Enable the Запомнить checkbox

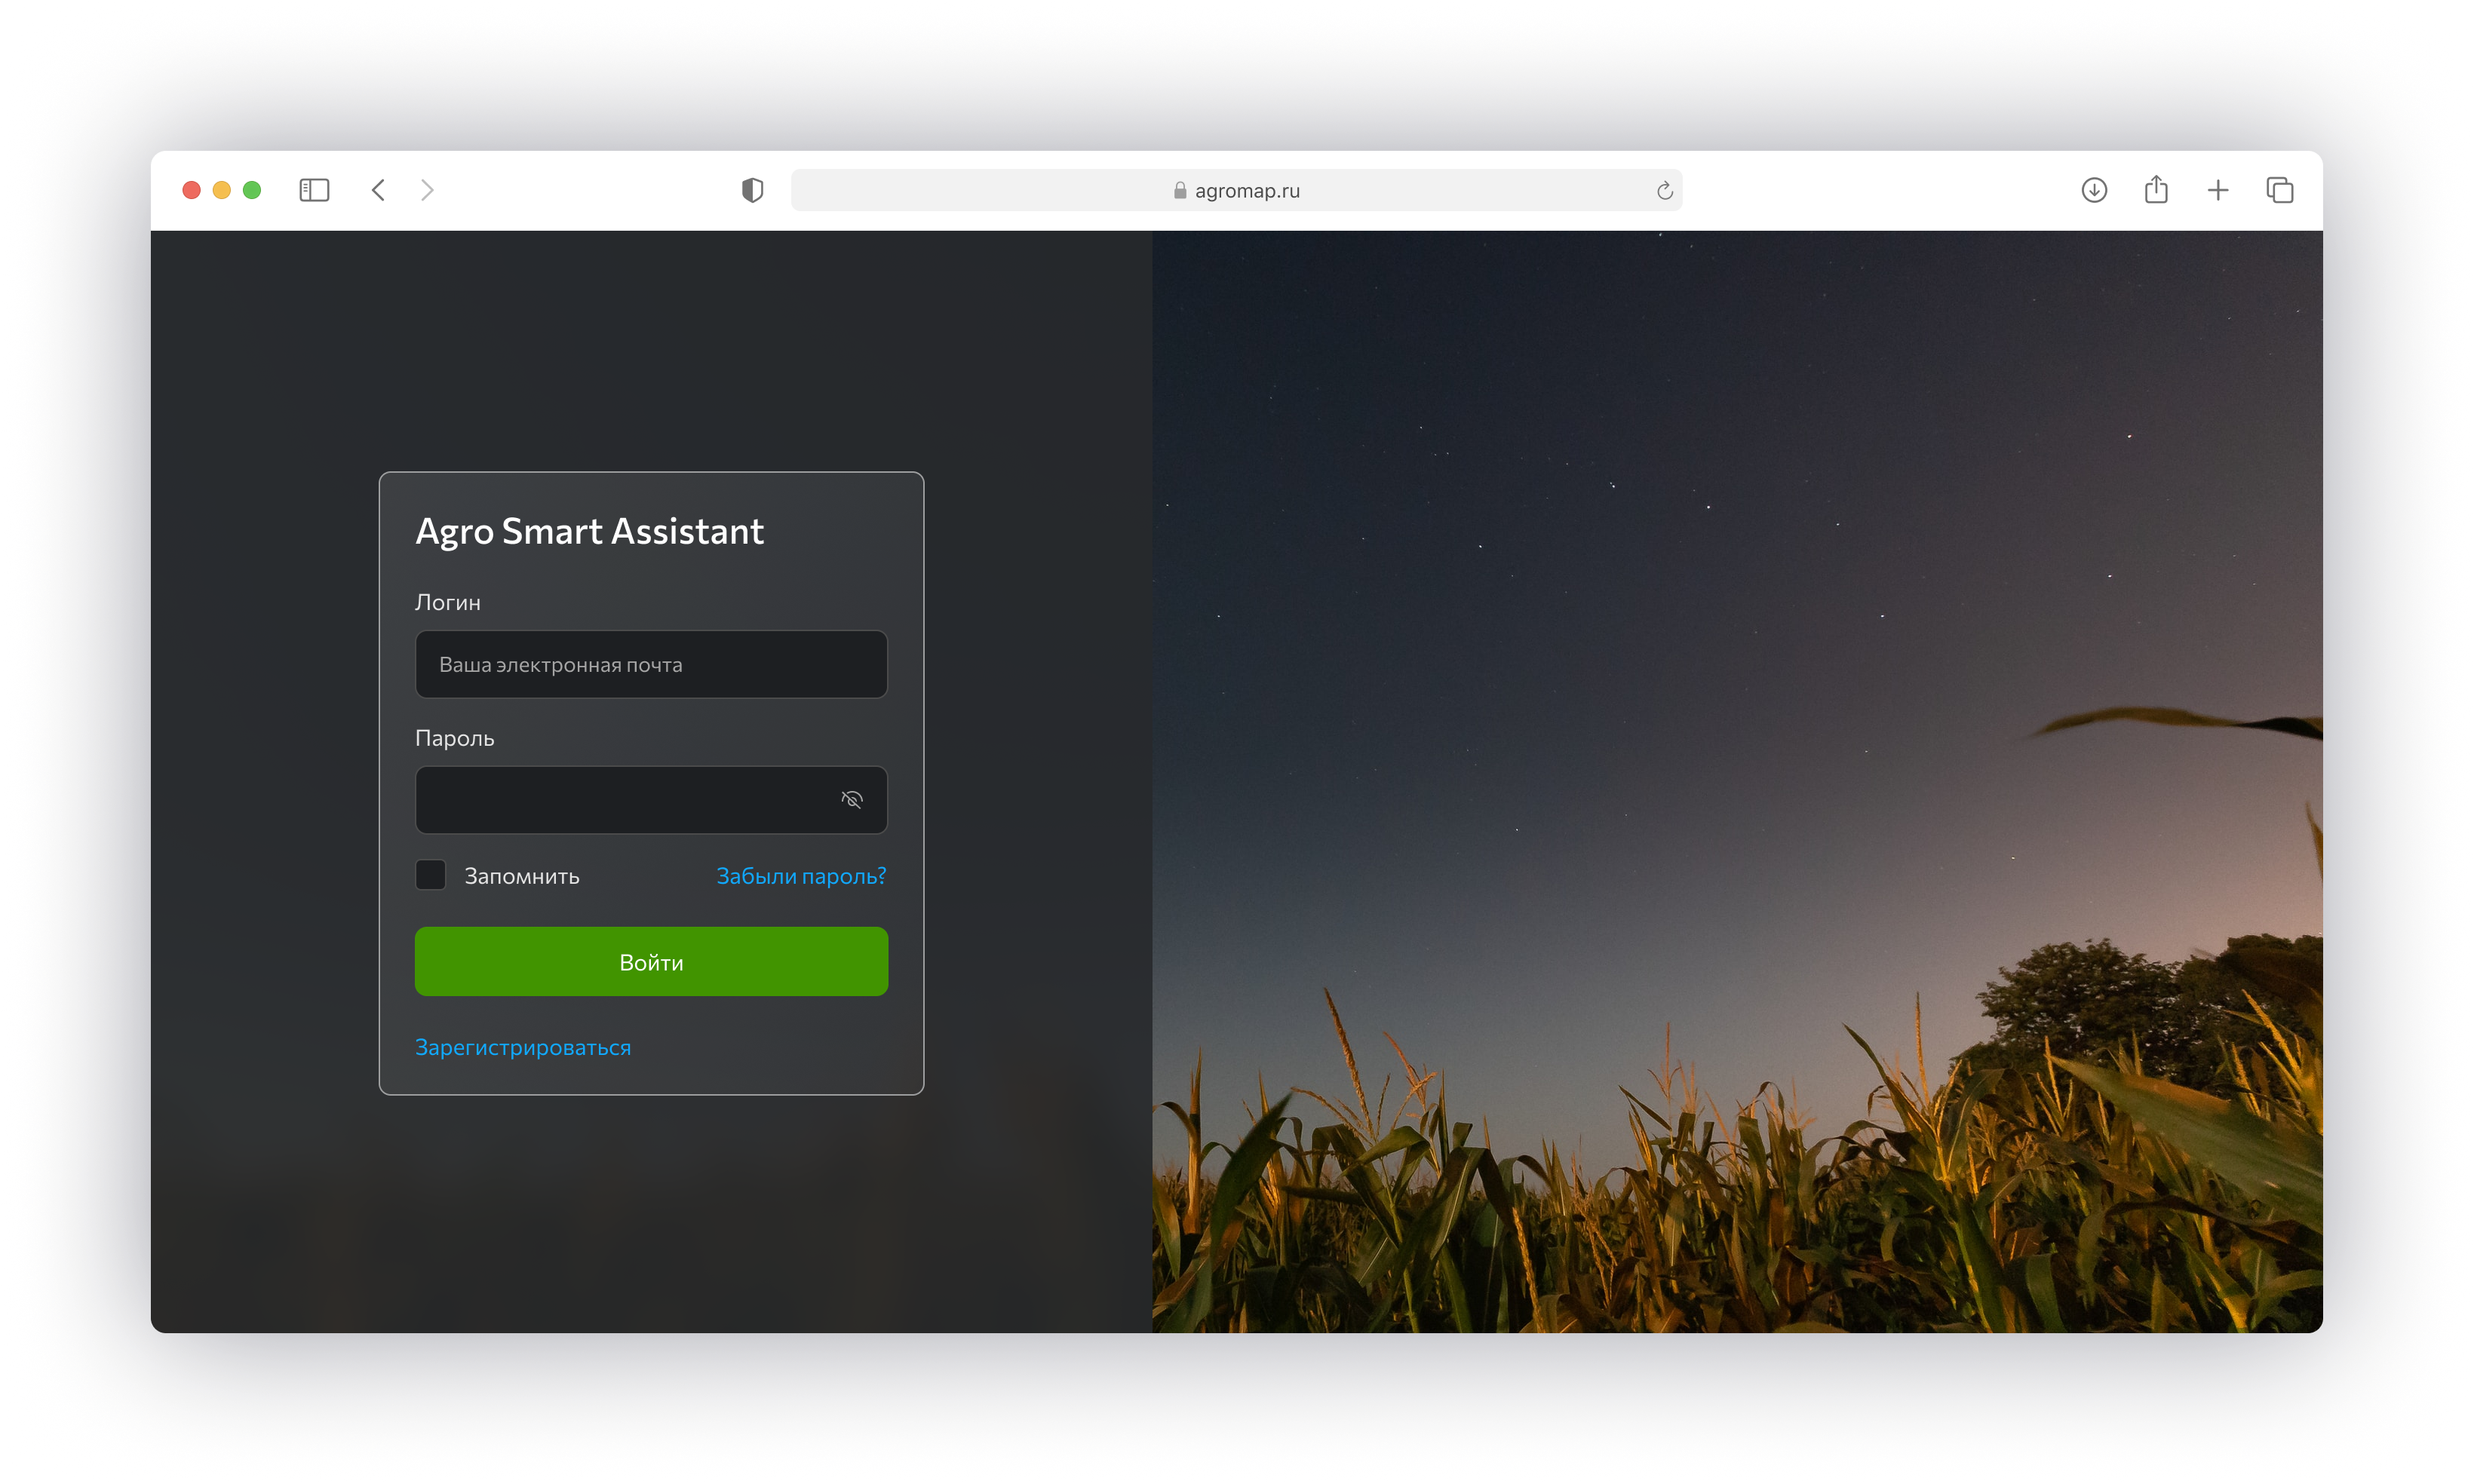point(430,875)
